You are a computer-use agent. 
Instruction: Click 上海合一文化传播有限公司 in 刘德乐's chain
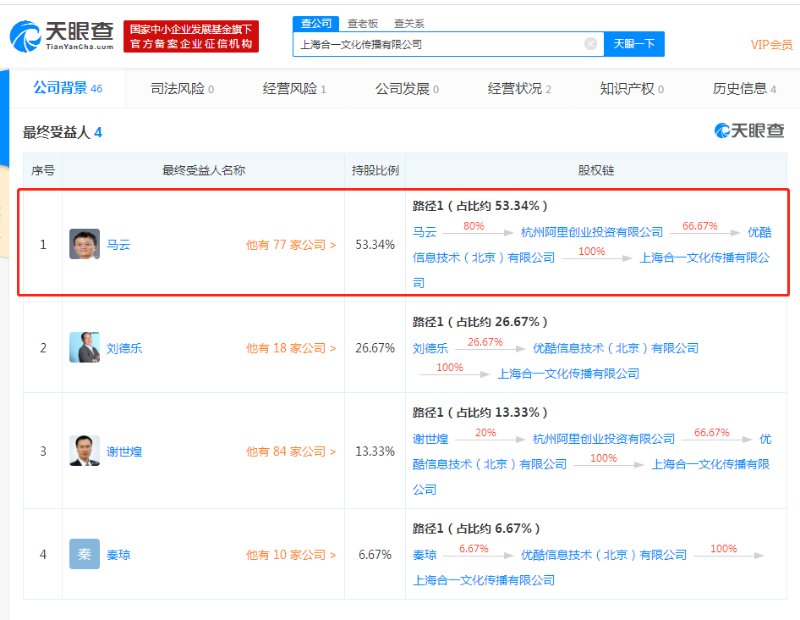click(568, 374)
